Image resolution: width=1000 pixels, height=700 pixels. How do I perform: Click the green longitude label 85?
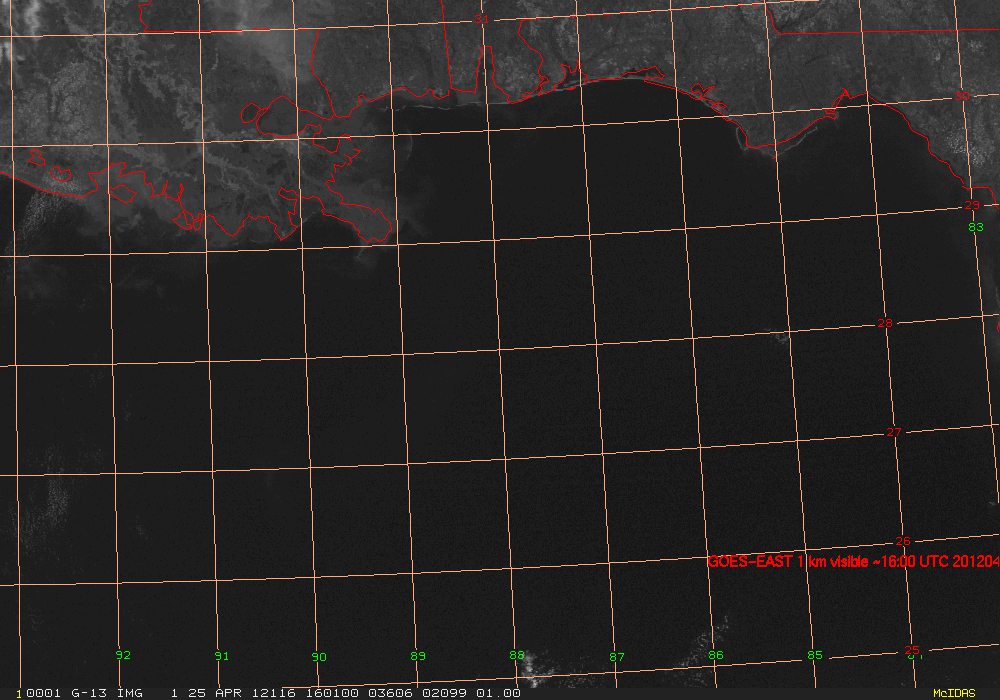coord(814,655)
